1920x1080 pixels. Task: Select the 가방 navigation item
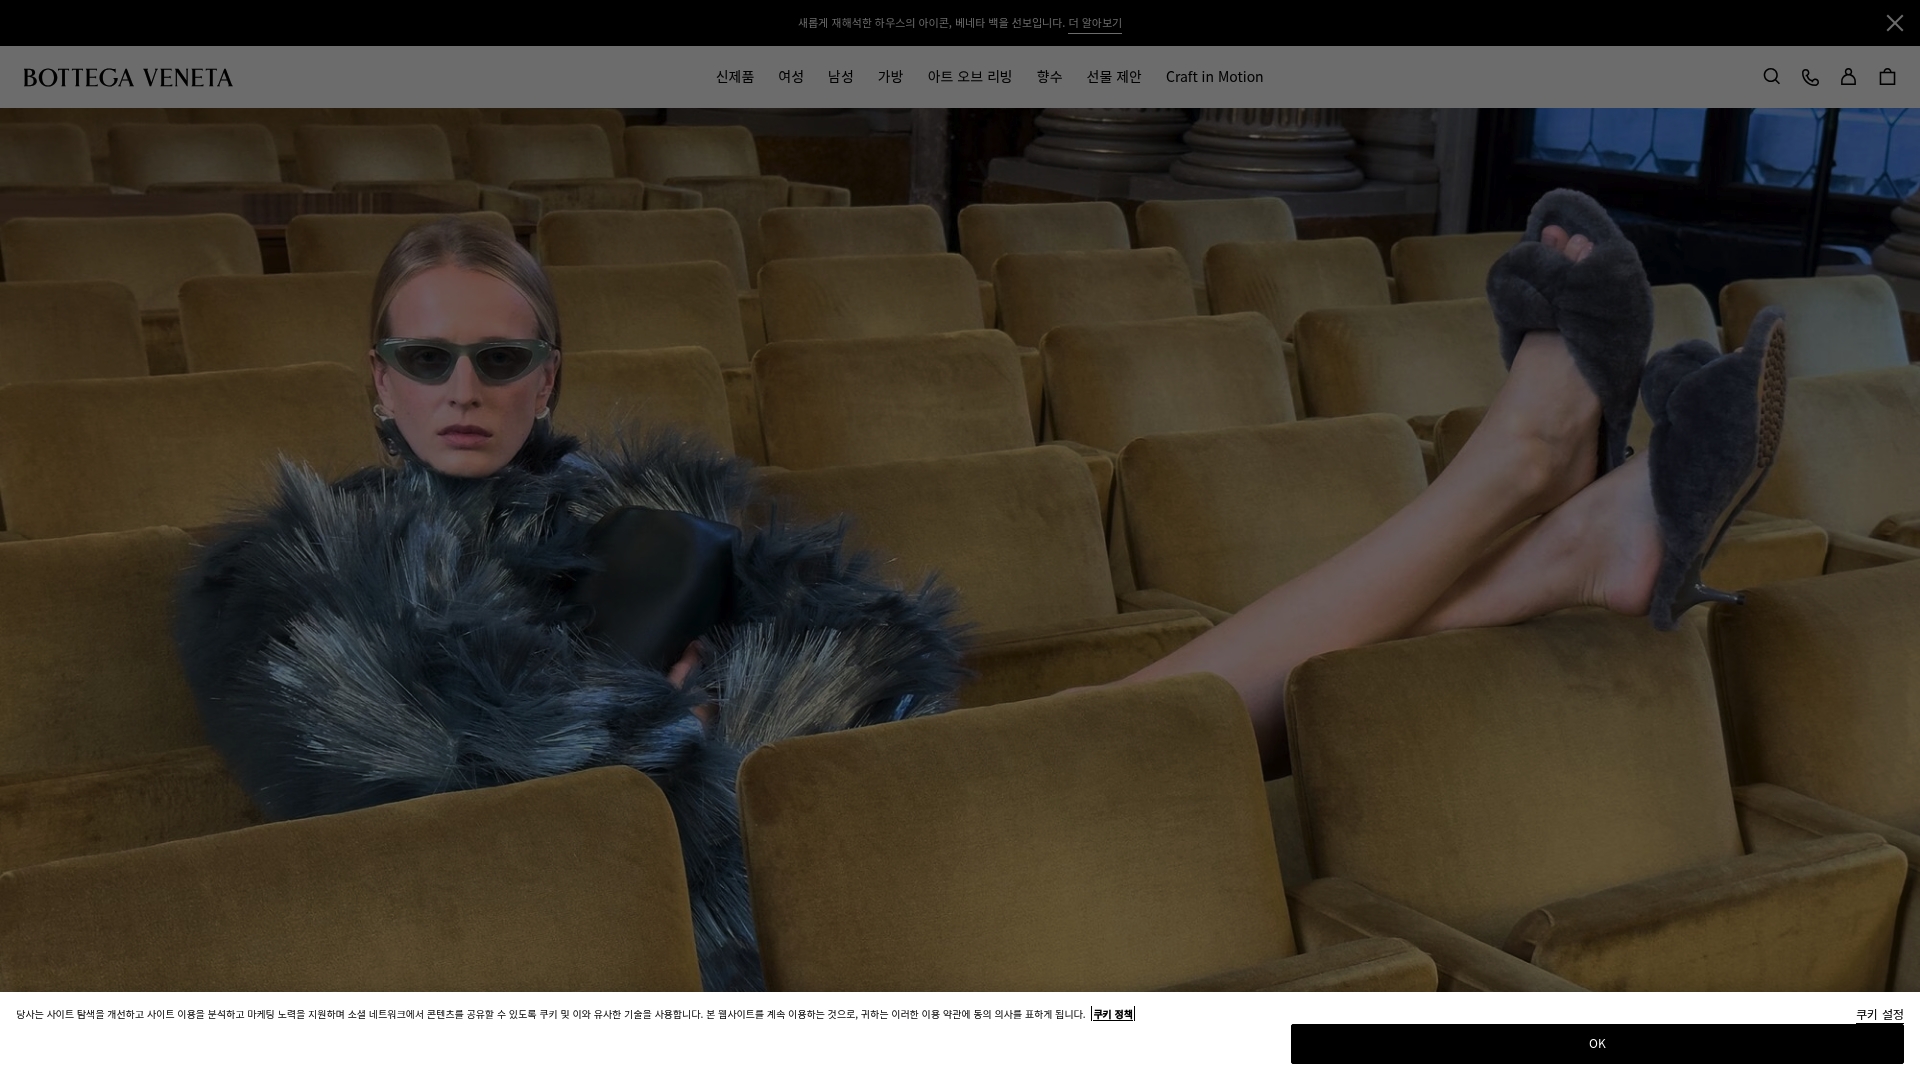pyautogui.click(x=890, y=77)
